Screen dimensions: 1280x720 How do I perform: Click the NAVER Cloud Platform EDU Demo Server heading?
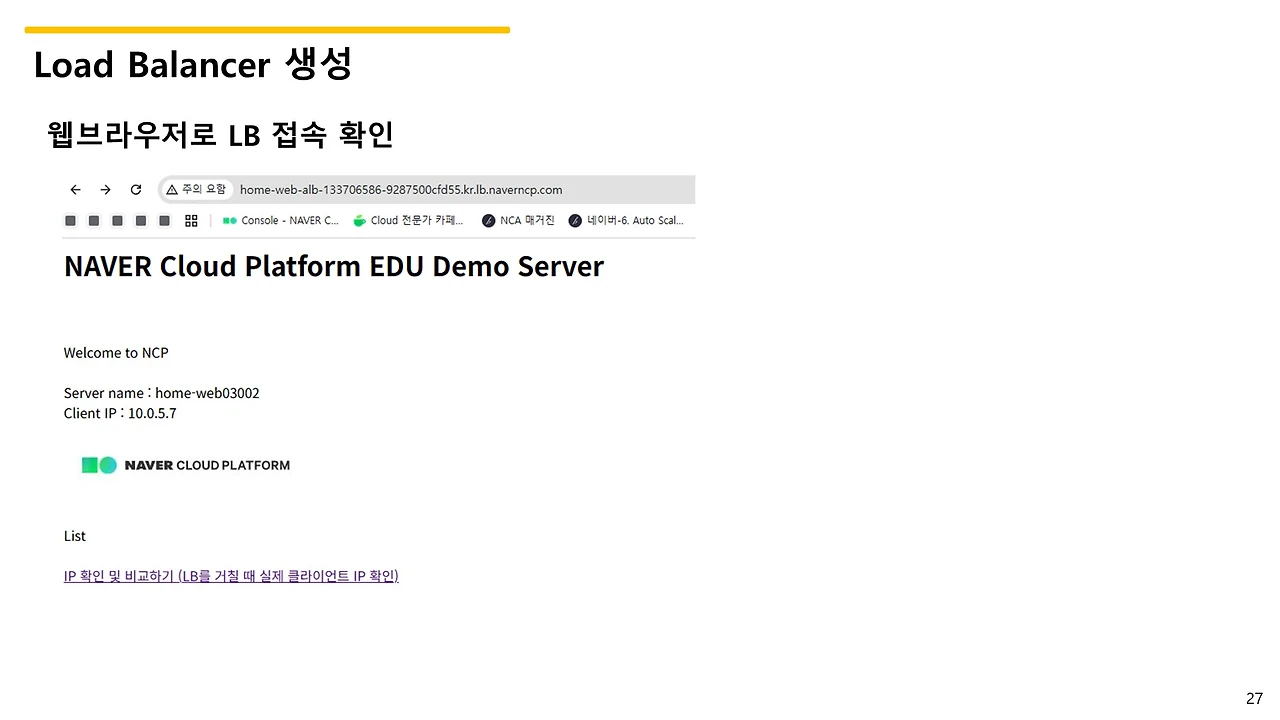tap(334, 267)
